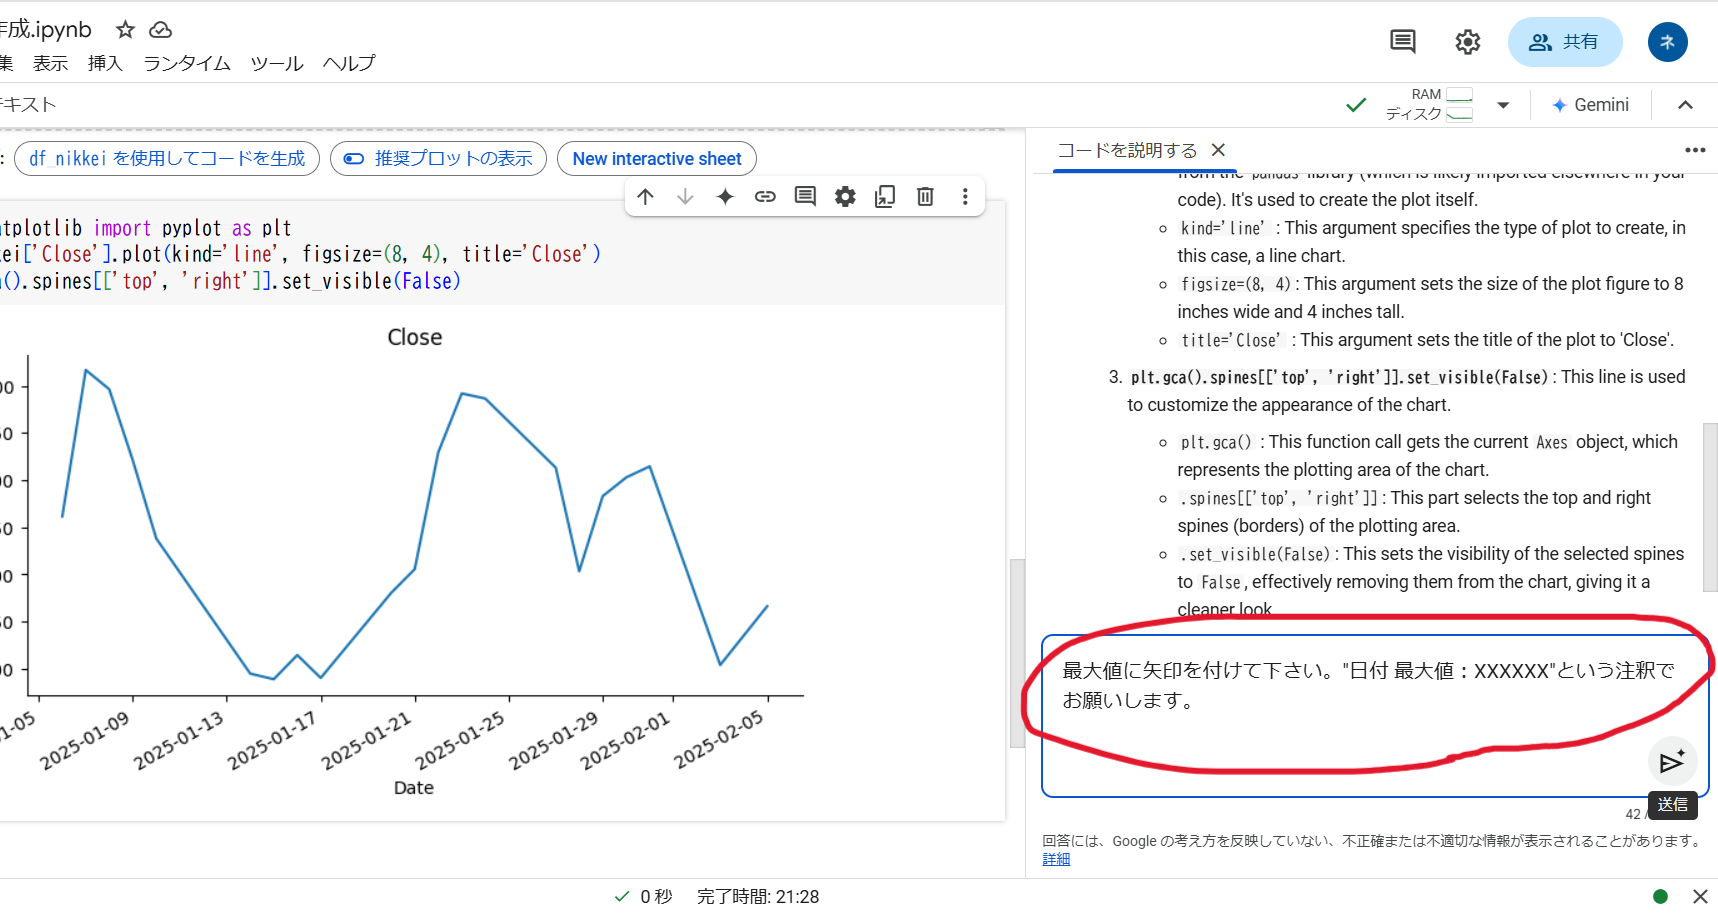Expand the RAM and disk usage dropdown
Viewport: 1718px width, 913px height.
(1503, 104)
